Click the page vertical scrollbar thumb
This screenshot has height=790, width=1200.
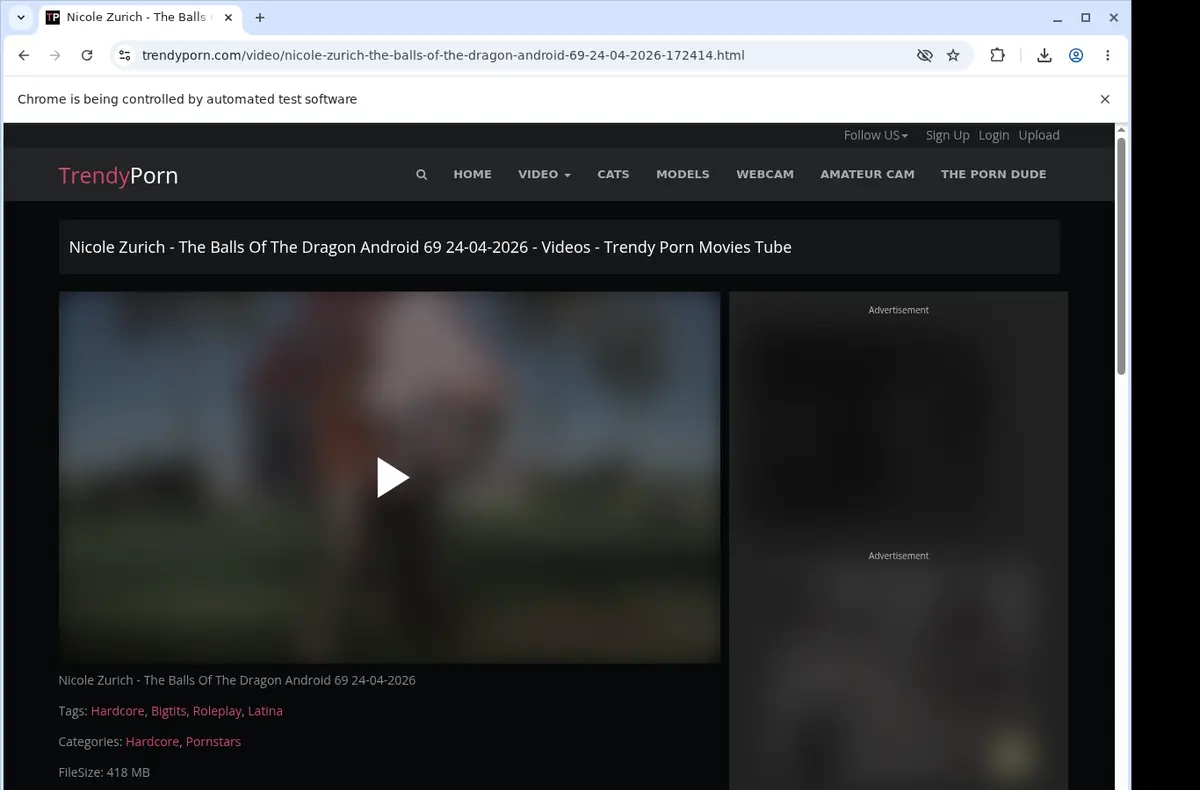click(1121, 256)
